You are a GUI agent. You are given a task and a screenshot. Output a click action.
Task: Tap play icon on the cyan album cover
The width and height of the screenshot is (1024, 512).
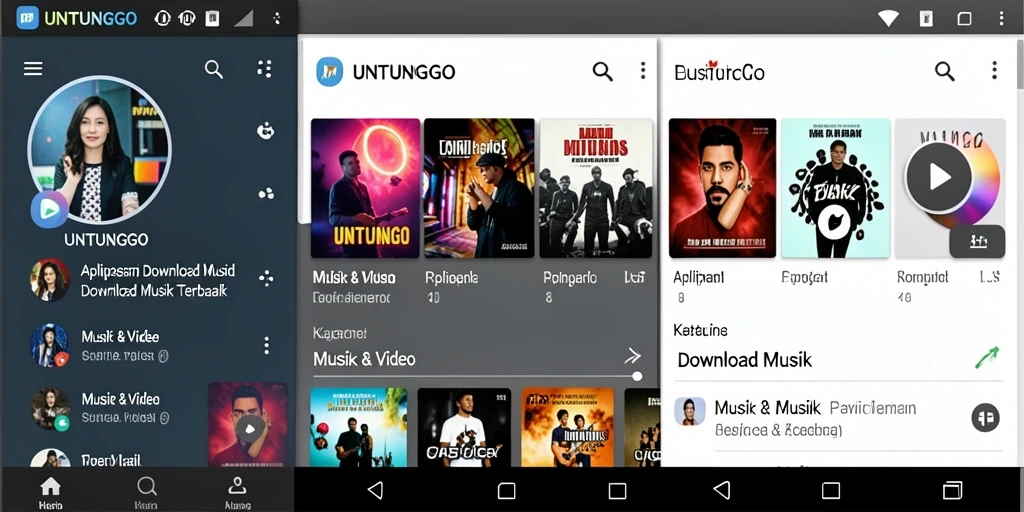pos(834,223)
